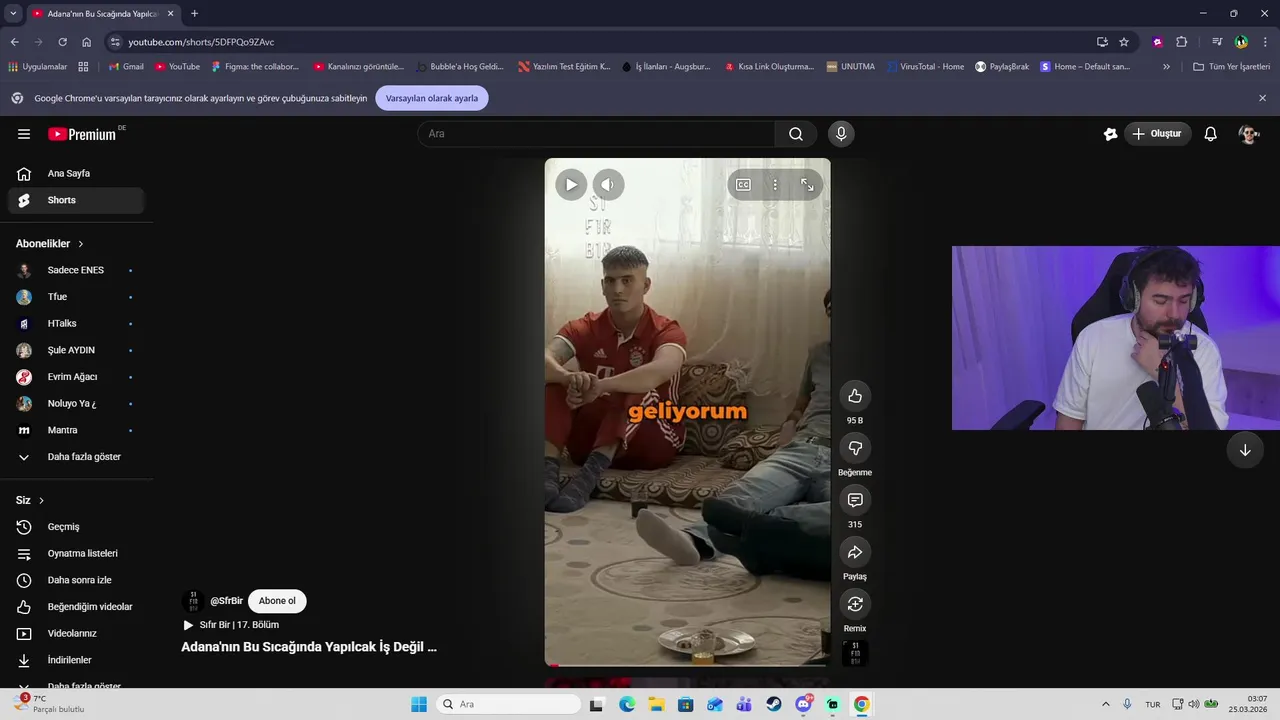The image size is (1280, 720).
Task: Like this Short (95 B)
Action: [855, 396]
